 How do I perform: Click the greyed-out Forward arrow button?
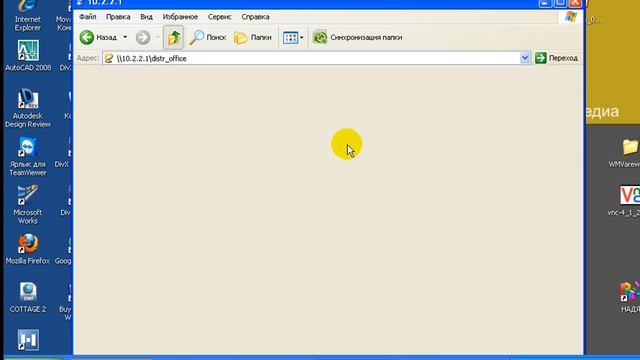(143, 38)
